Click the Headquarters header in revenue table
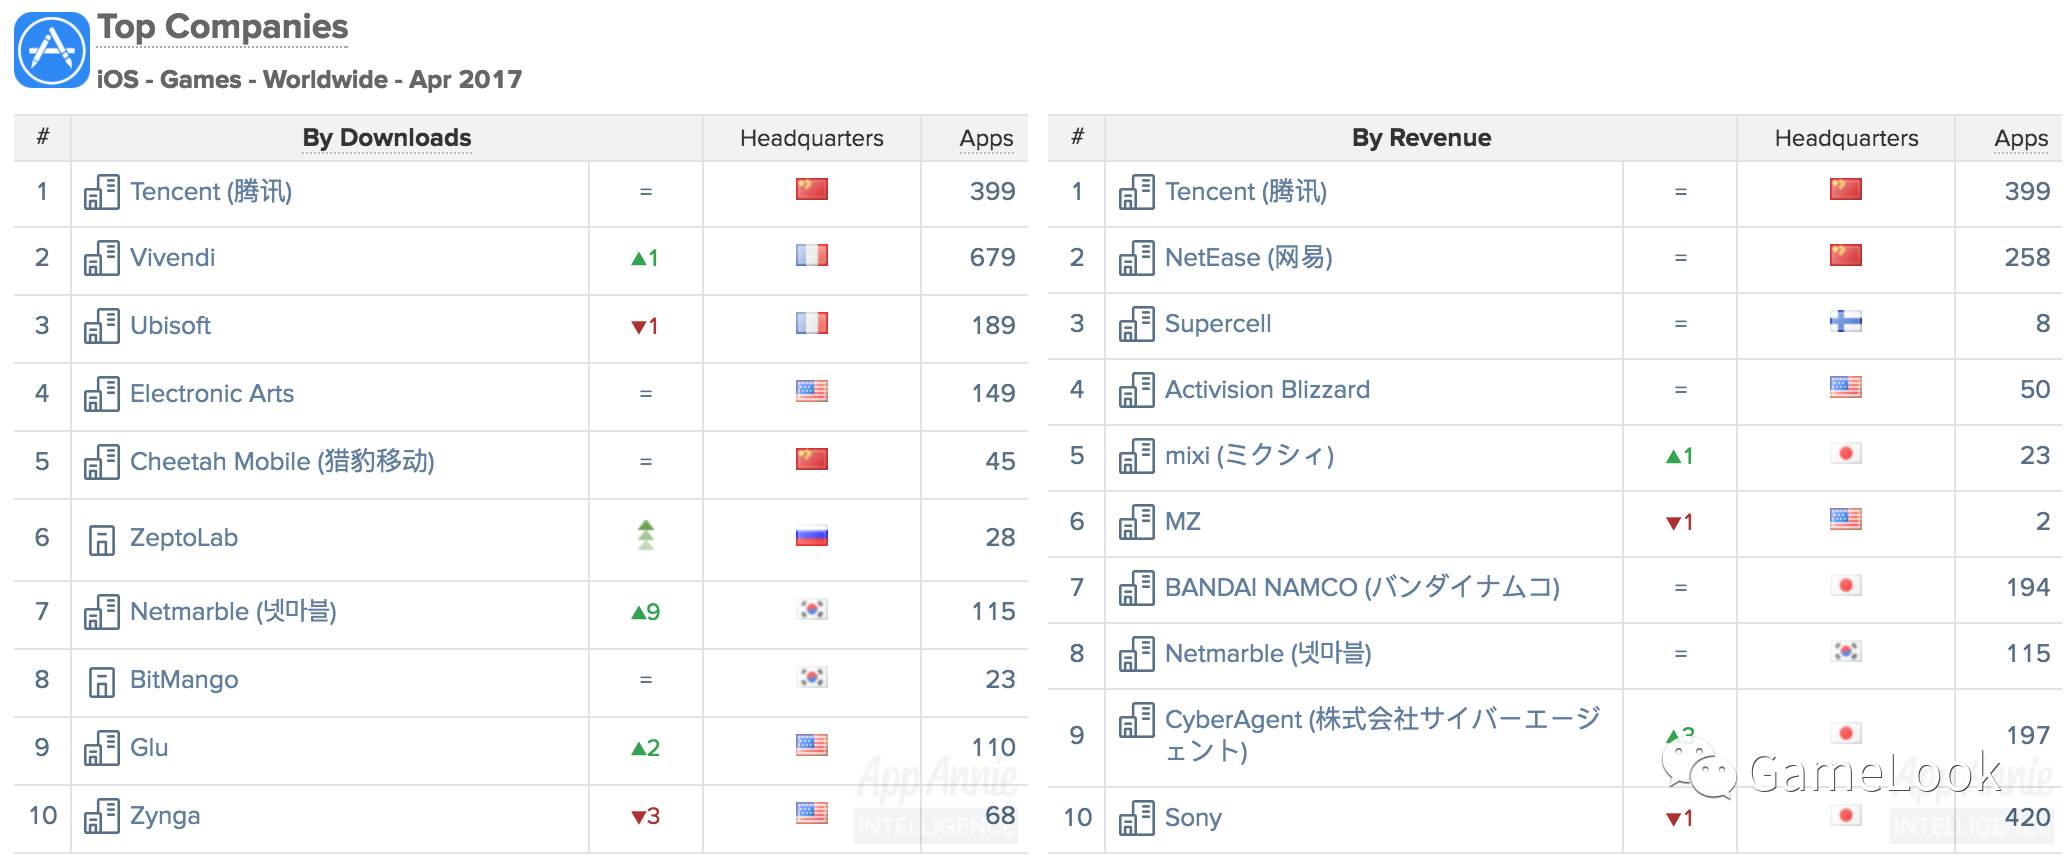 pos(1846,138)
